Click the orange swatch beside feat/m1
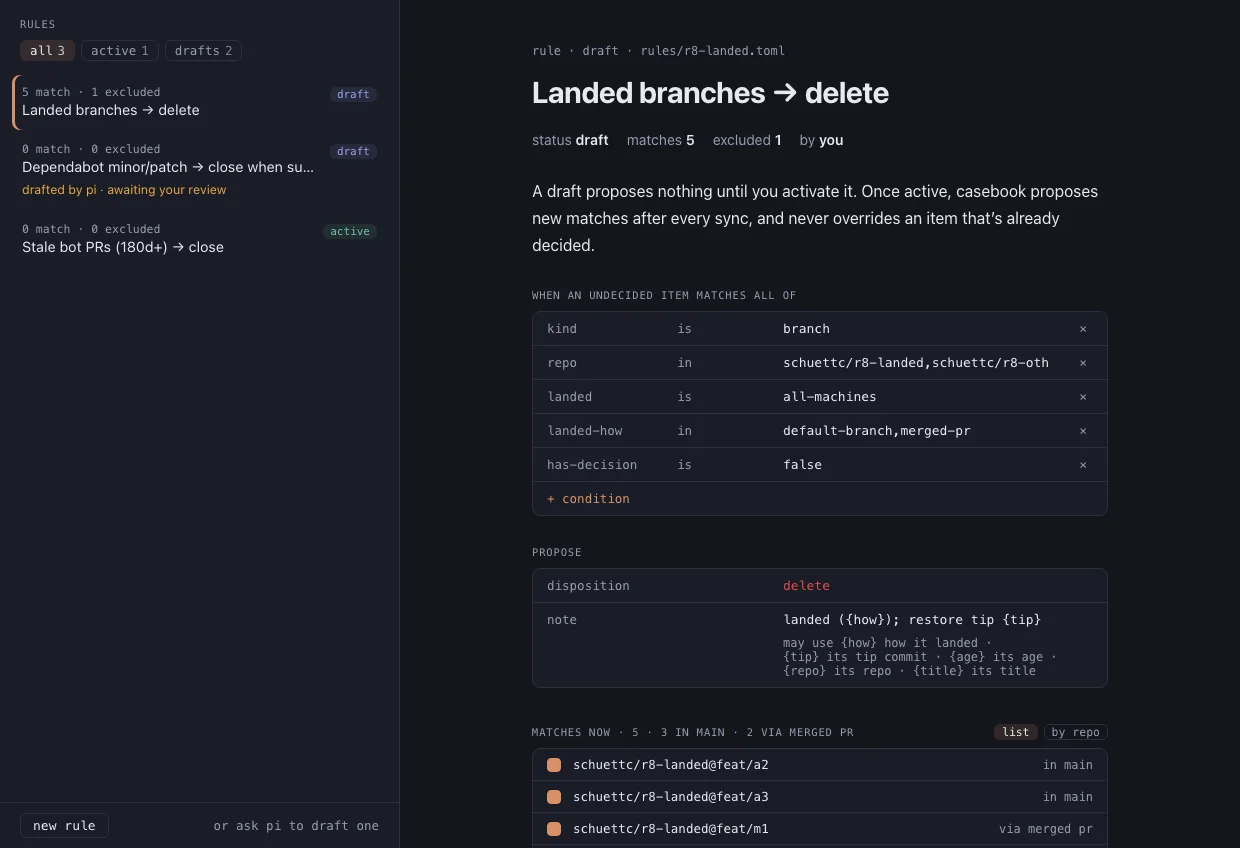 coord(554,829)
